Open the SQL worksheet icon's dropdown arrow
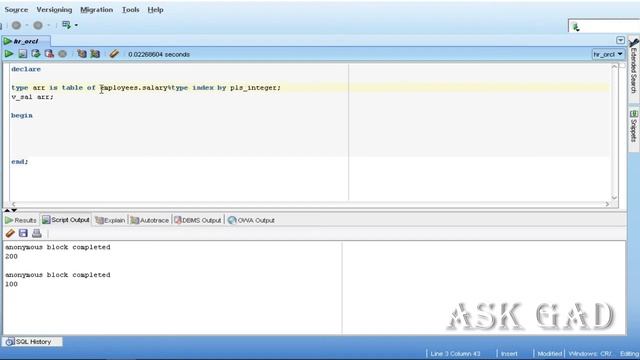Viewport: 640px width, 360px height. pyautogui.click(x=76, y=25)
